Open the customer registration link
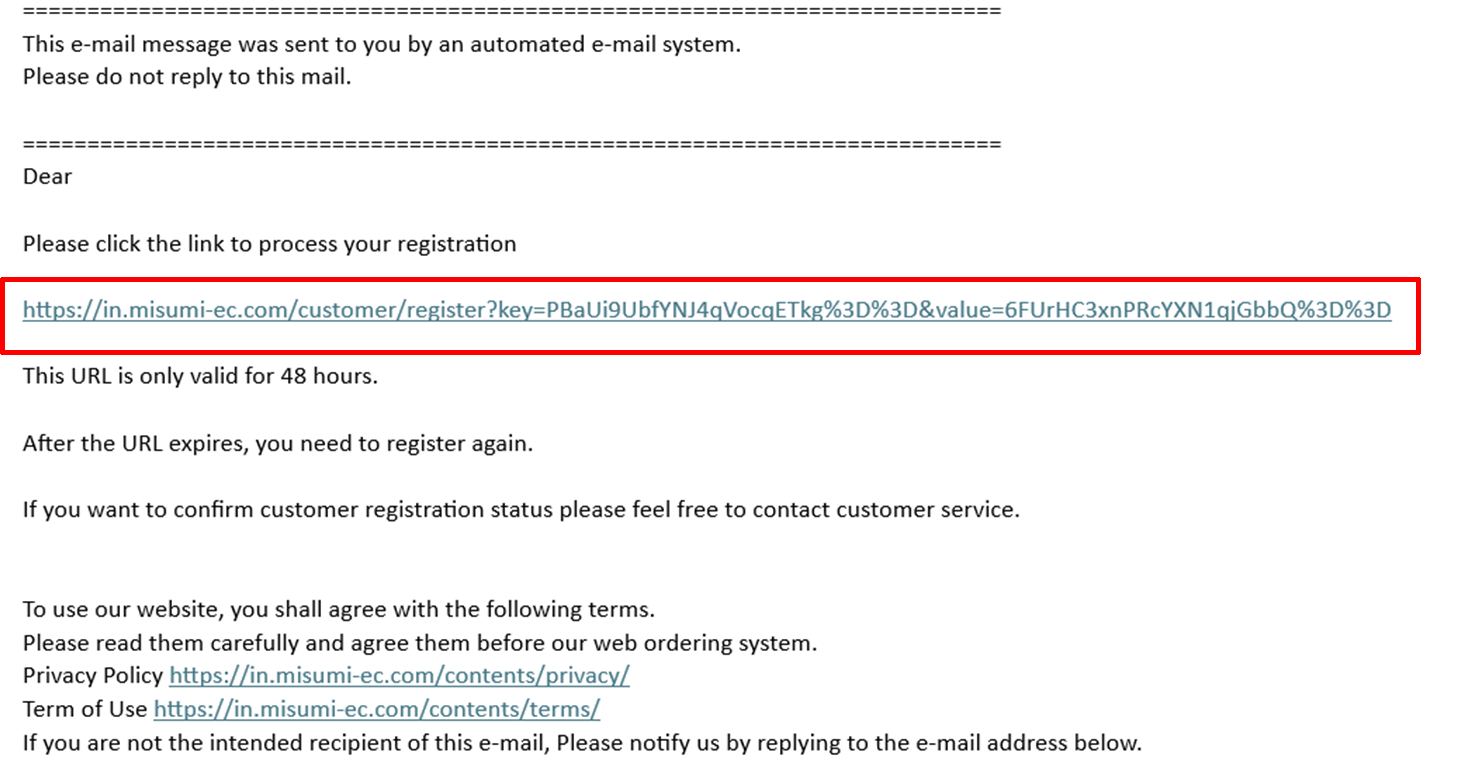1465x781 pixels. coord(706,310)
